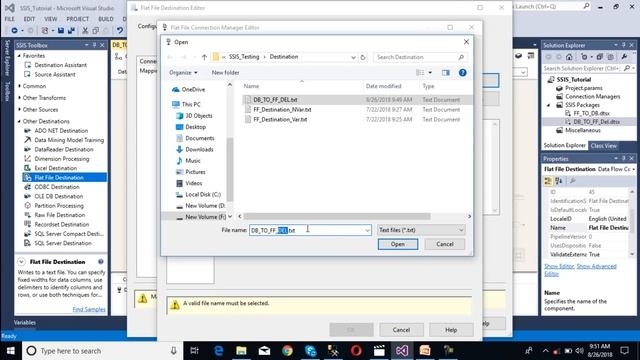This screenshot has height=360, width=640.
Task: Expand the File name history dropdown arrow
Action: 367,231
